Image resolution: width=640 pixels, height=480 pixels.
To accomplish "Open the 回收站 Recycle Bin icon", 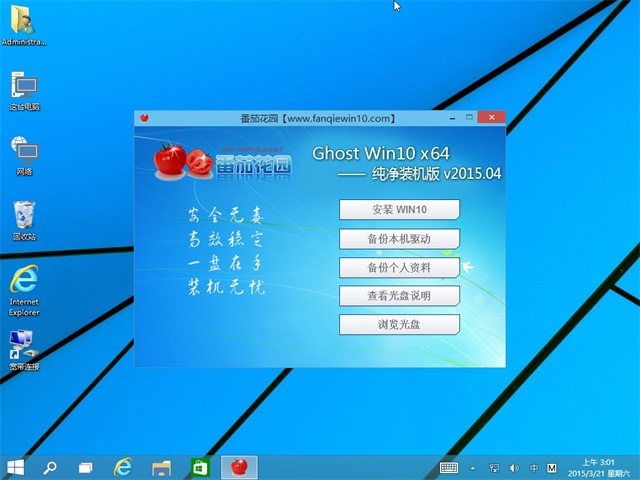I will [x=24, y=220].
